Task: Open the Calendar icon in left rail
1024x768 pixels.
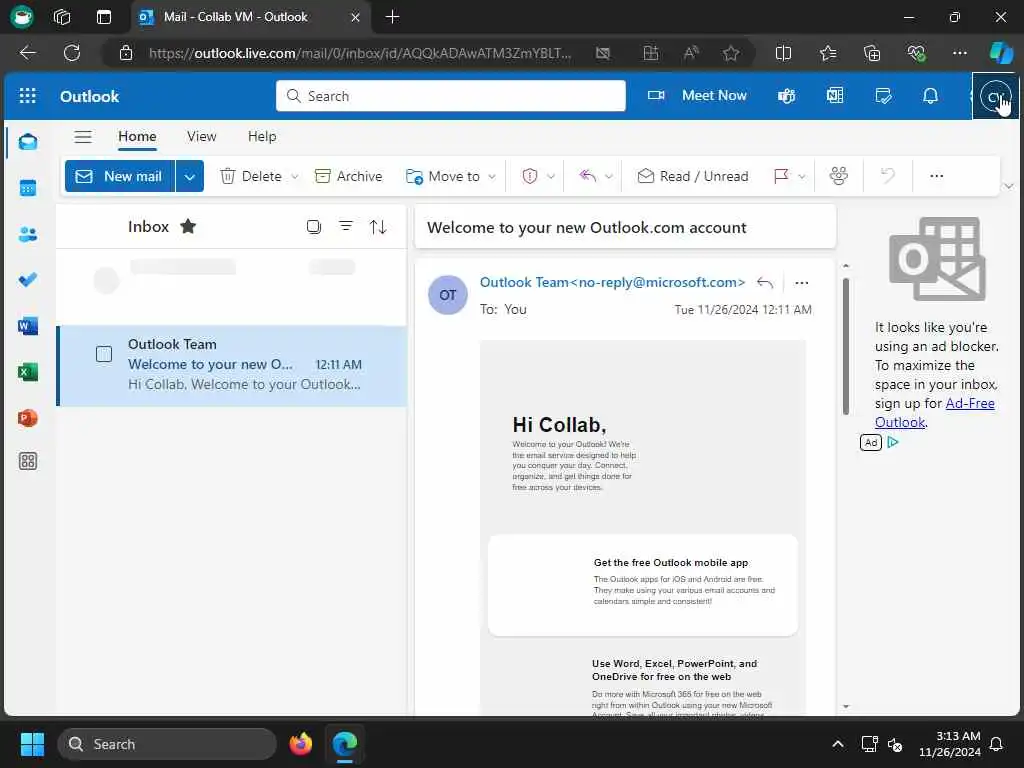Action: [x=28, y=188]
